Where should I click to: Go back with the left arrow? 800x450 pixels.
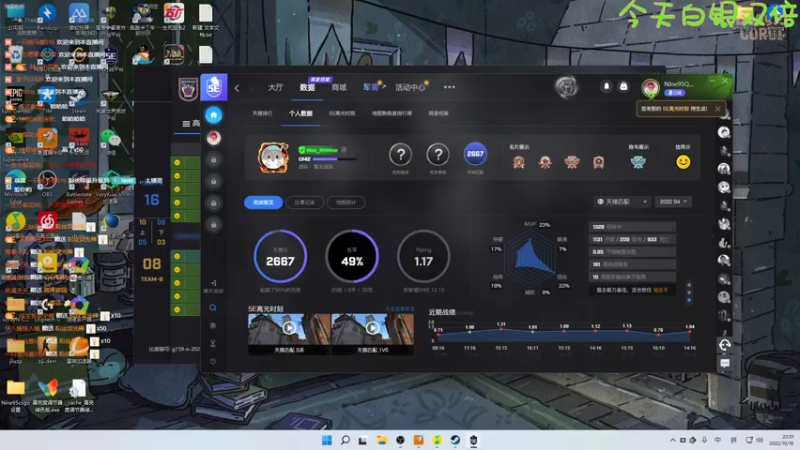pyautogui.click(x=237, y=88)
